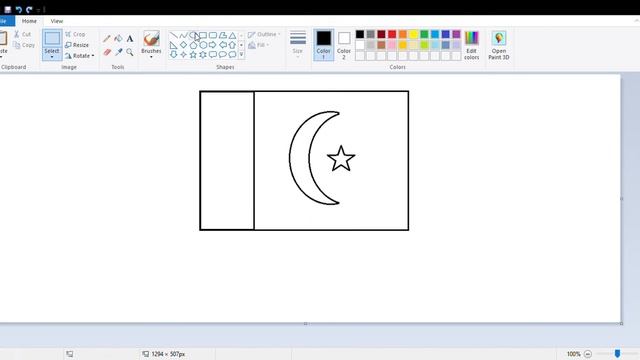
Task: Click the Edit colors button
Action: pyautogui.click(x=471, y=45)
